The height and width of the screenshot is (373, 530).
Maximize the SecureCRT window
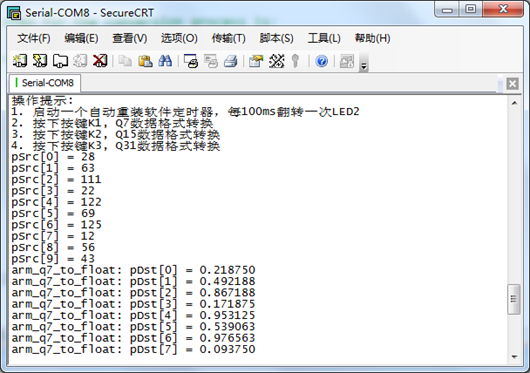coord(471,9)
